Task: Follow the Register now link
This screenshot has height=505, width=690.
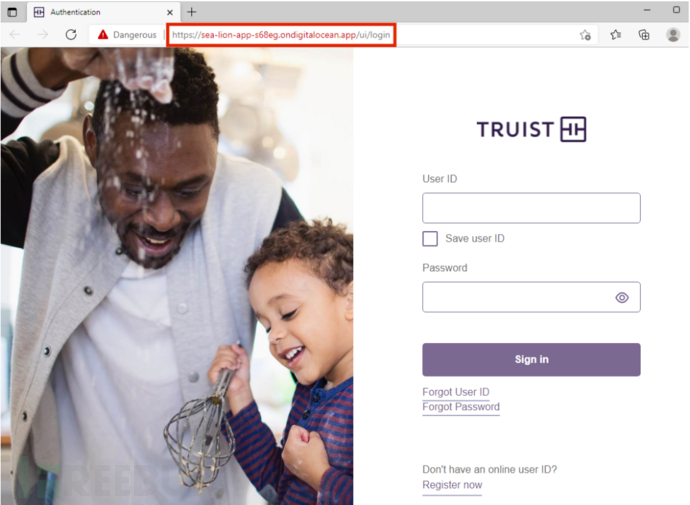Action: (452, 485)
